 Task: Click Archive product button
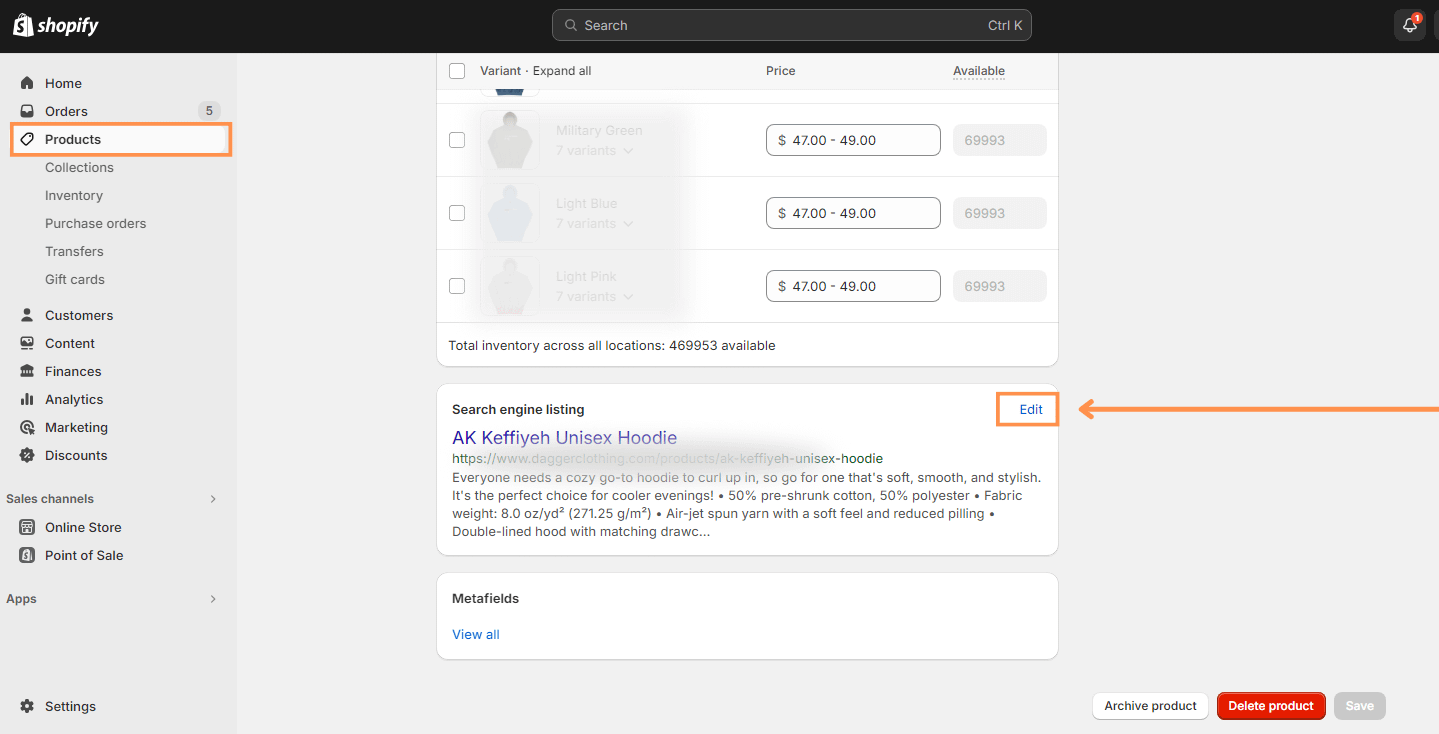(x=1150, y=706)
